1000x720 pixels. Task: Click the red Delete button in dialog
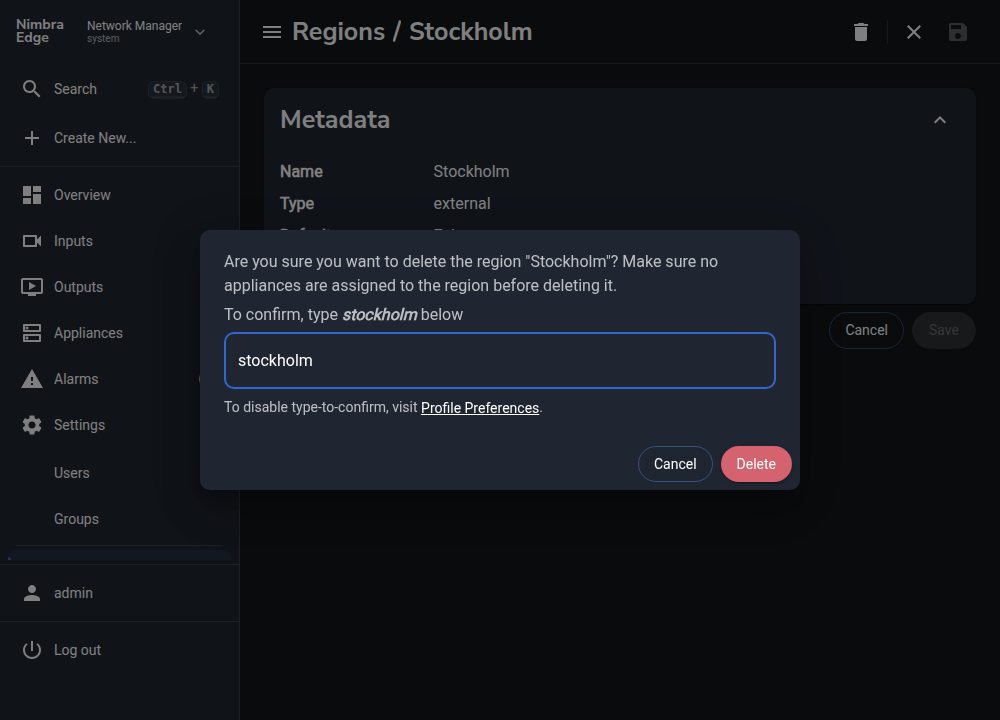coord(756,464)
